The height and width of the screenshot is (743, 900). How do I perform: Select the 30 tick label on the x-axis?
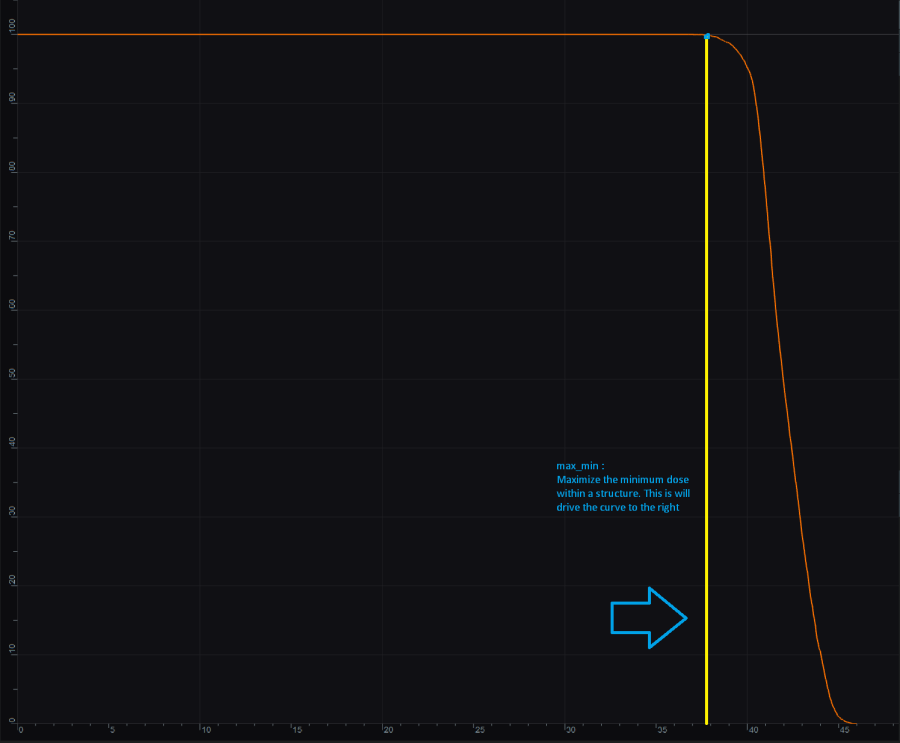[571, 730]
